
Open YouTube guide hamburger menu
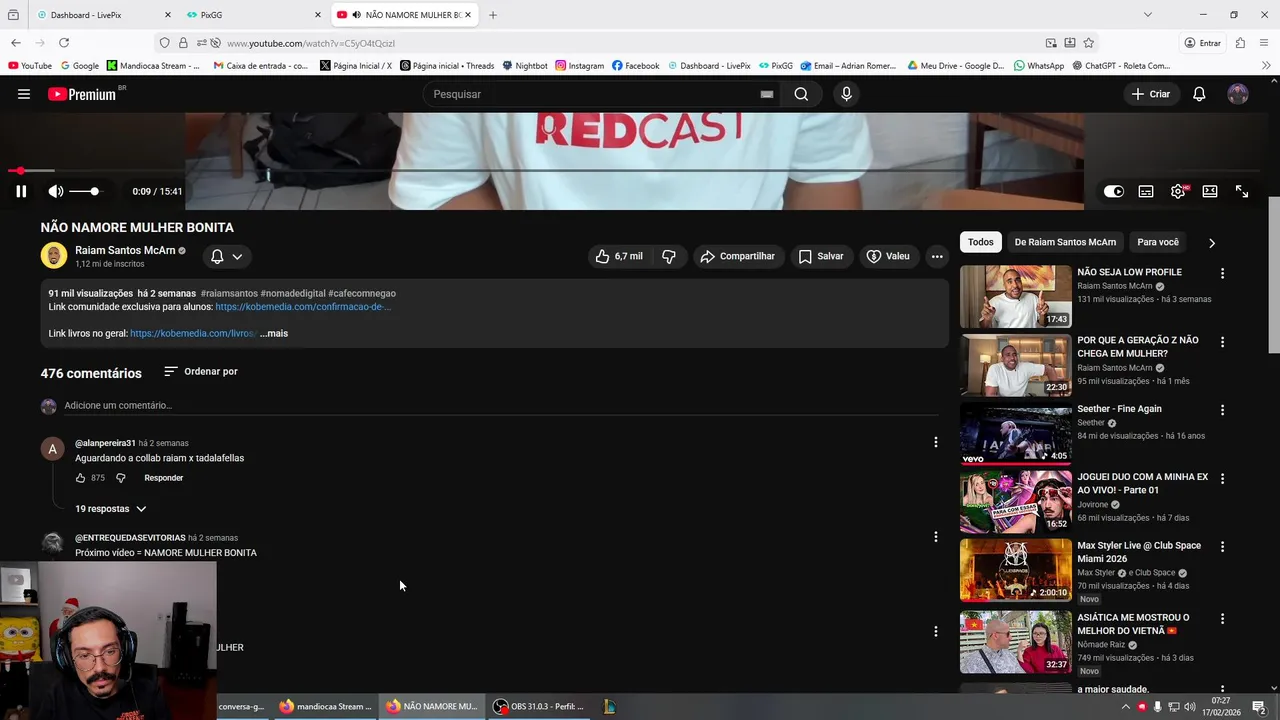pos(24,94)
